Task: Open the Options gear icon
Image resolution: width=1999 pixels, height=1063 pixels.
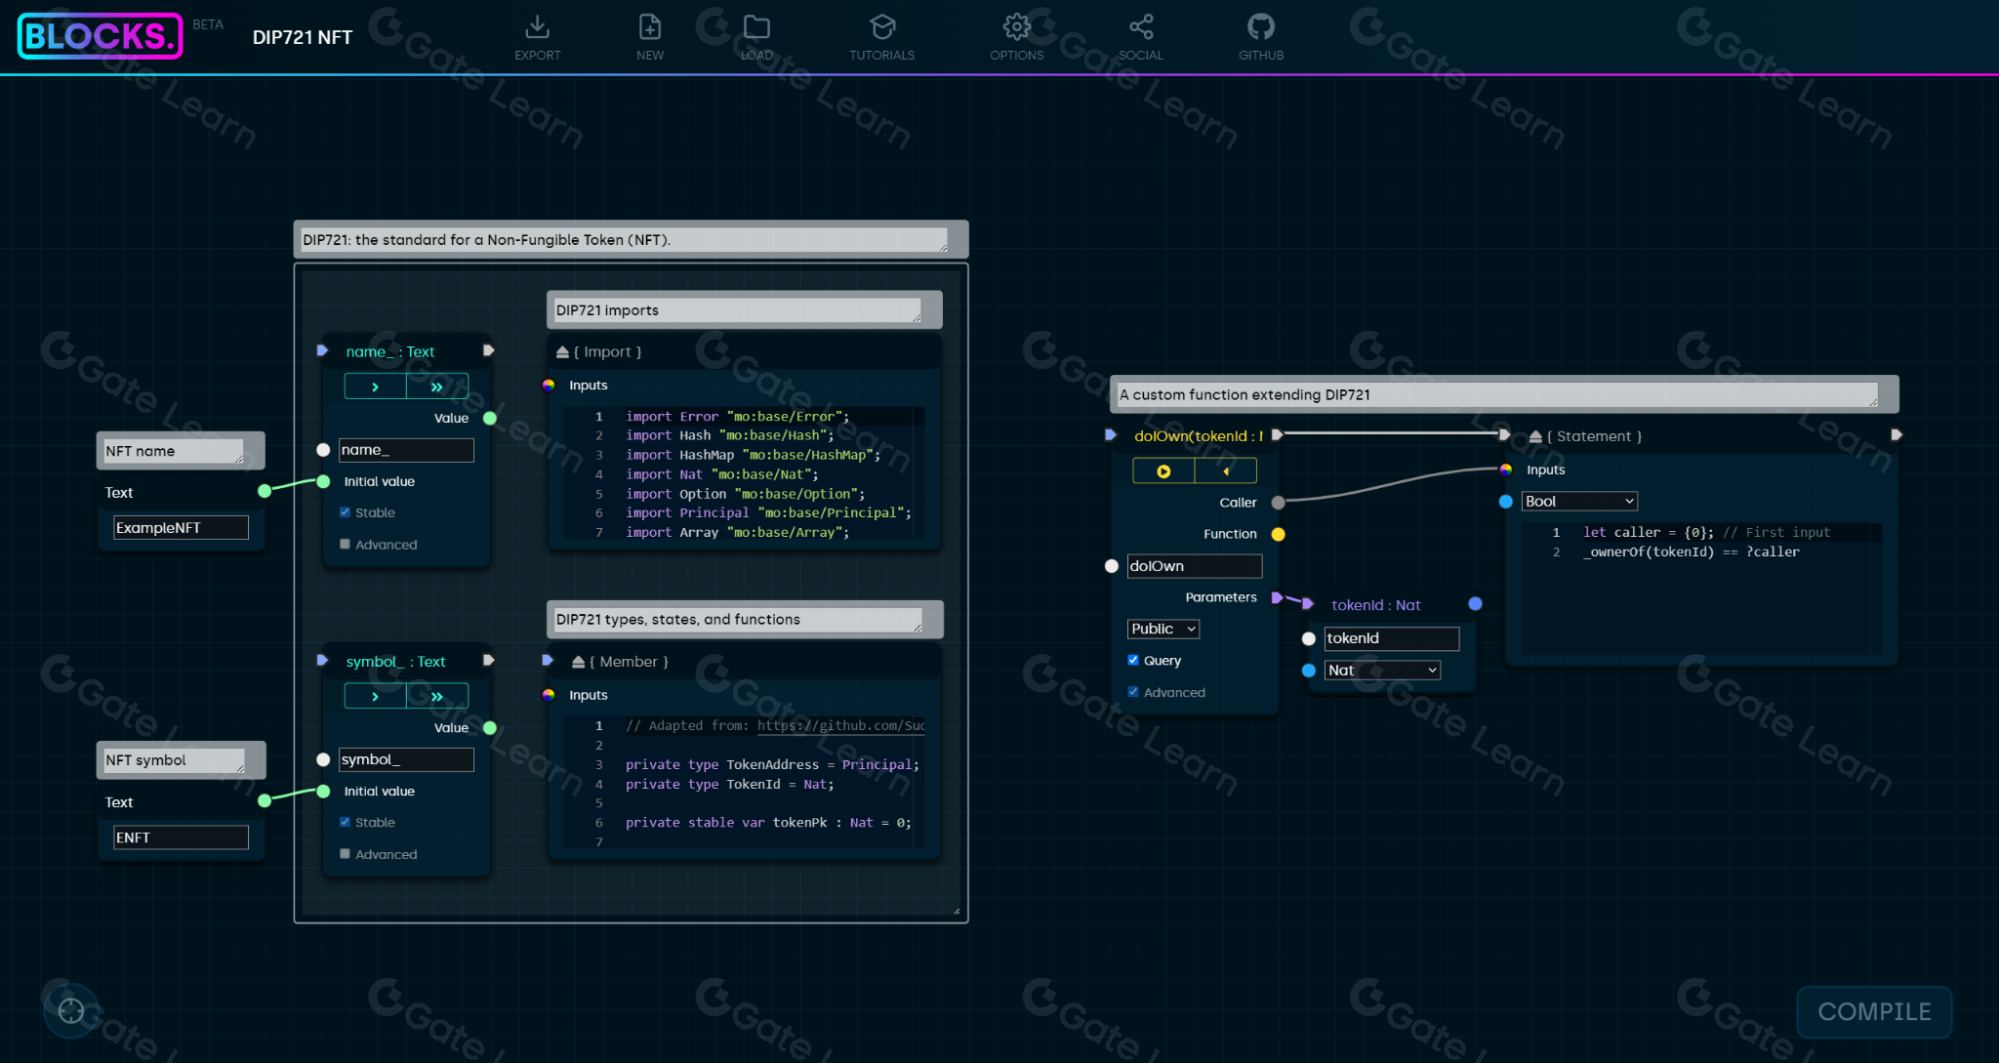Action: pyautogui.click(x=1016, y=27)
